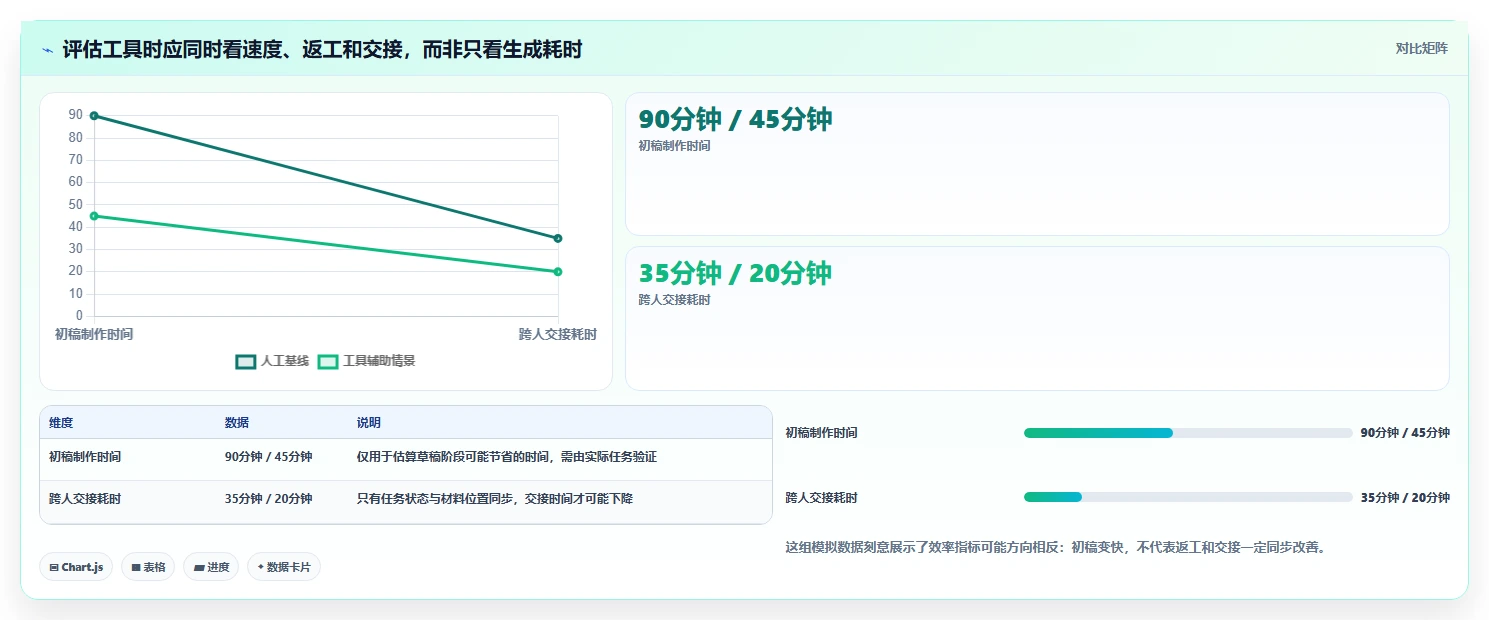Click the progress value 35分钟 / 20分钟
Image resolution: width=1489 pixels, height=620 pixels.
coord(1405,497)
